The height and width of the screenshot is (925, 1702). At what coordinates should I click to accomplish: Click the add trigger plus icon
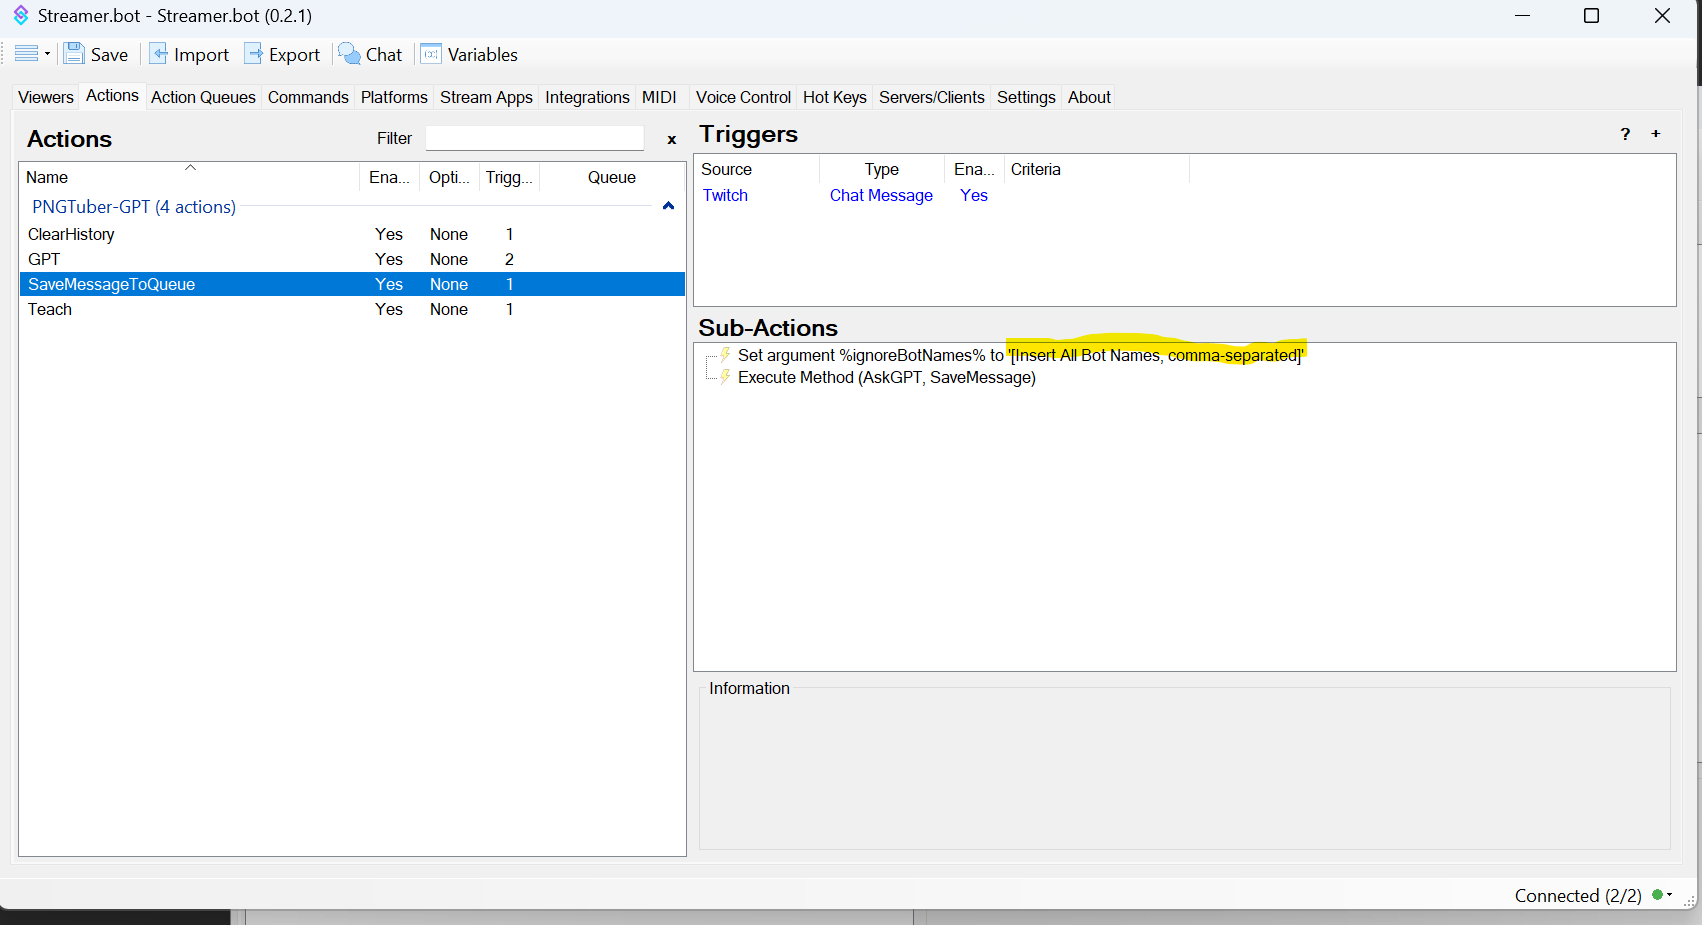pyautogui.click(x=1656, y=134)
